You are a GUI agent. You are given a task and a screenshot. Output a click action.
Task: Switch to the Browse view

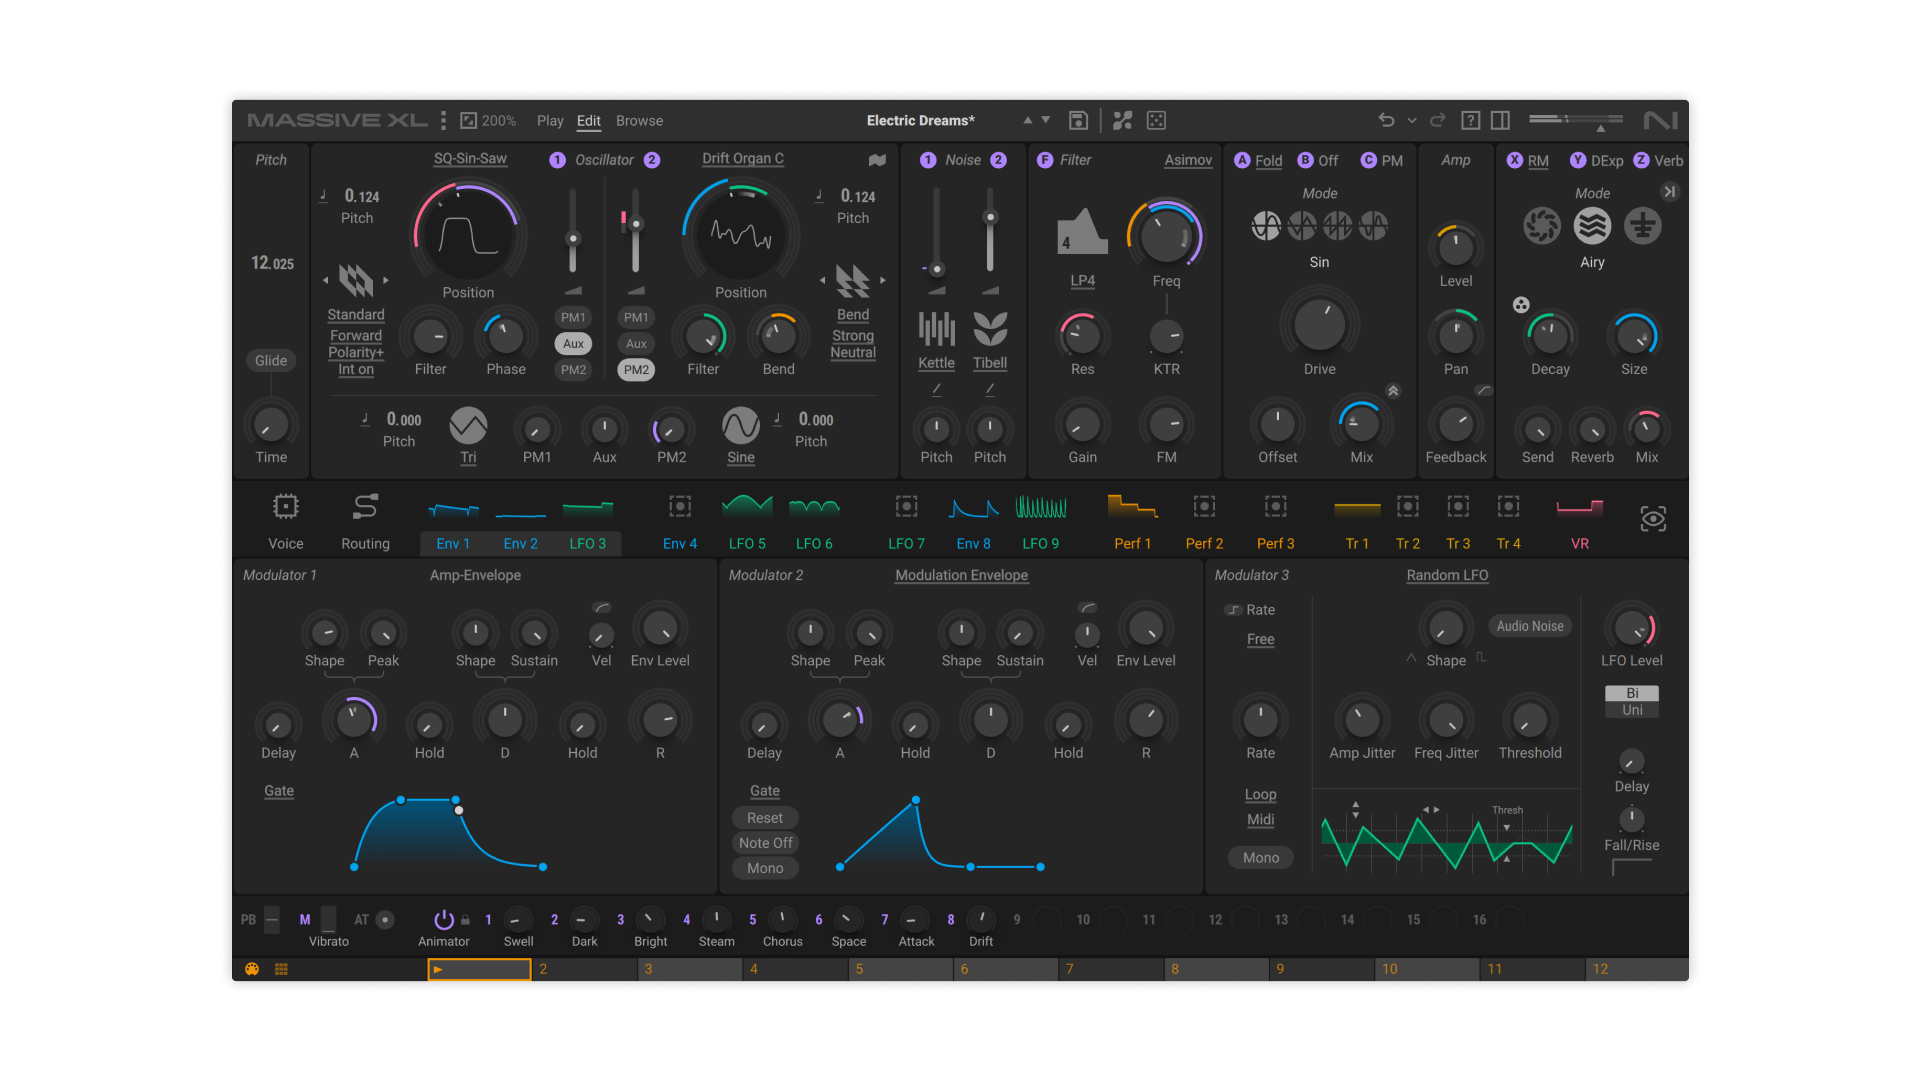coord(639,120)
